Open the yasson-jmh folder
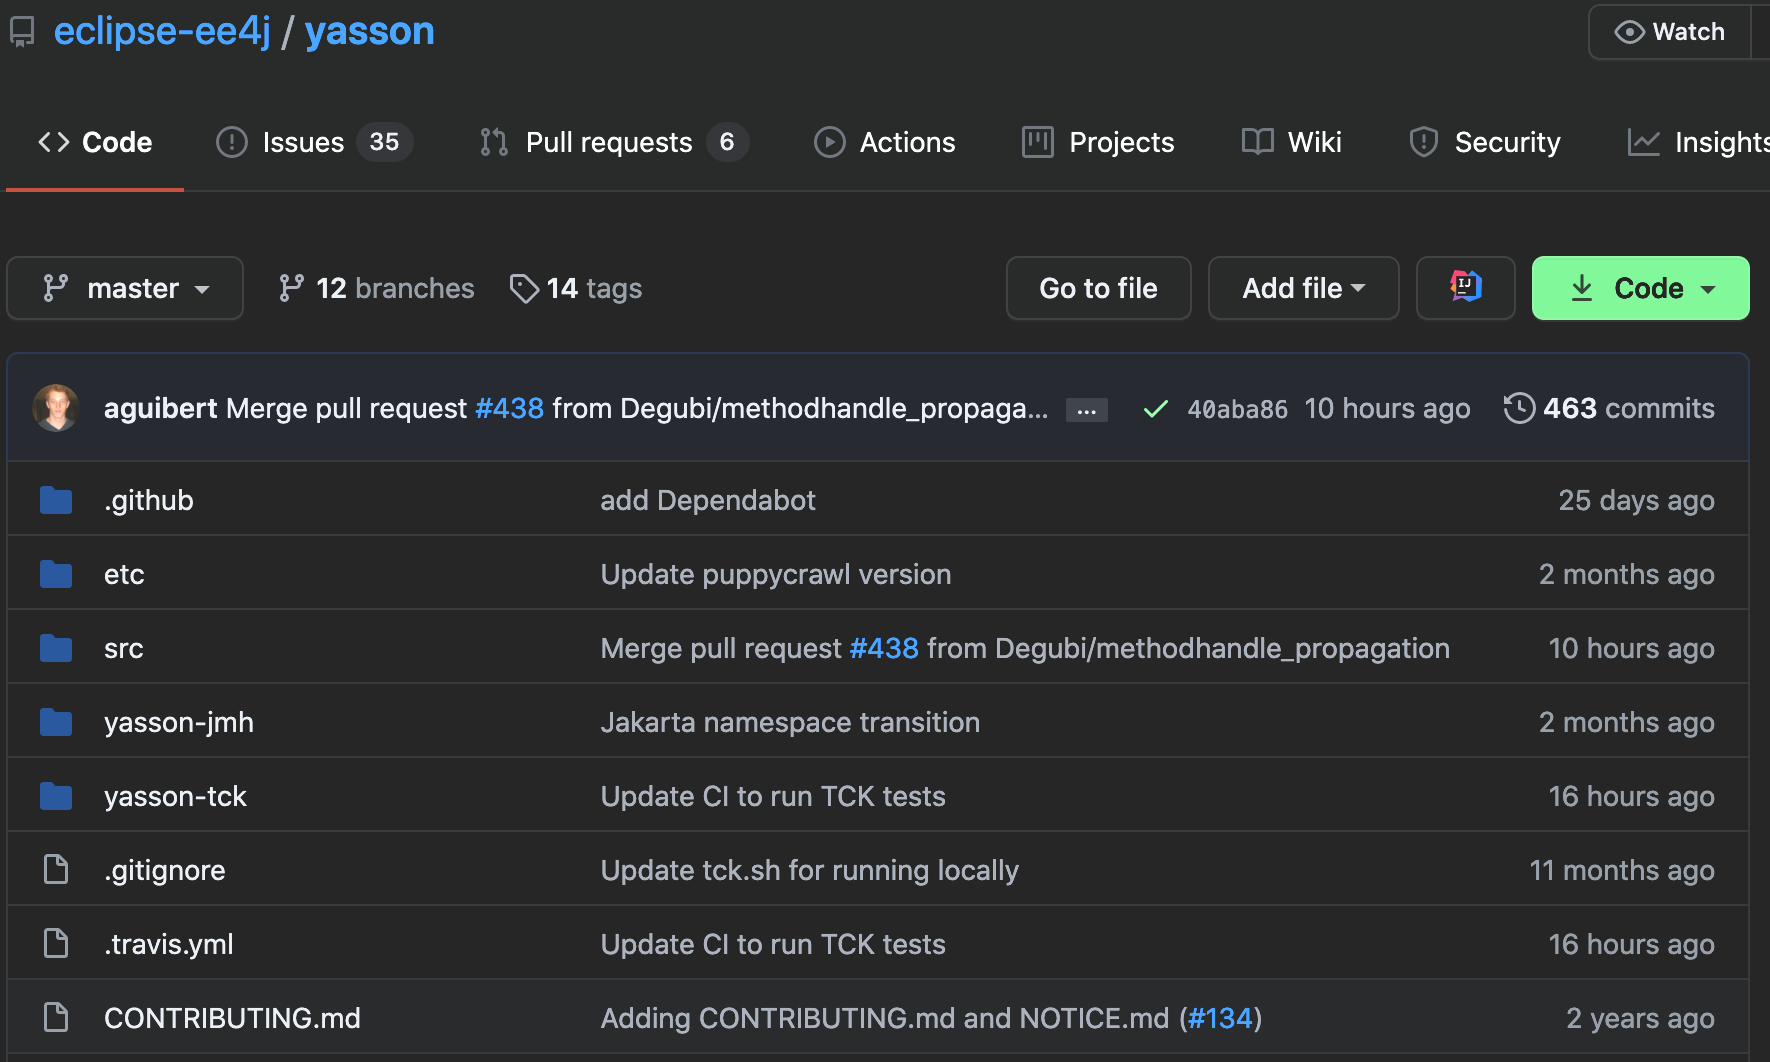The width and height of the screenshot is (1770, 1062). (179, 722)
